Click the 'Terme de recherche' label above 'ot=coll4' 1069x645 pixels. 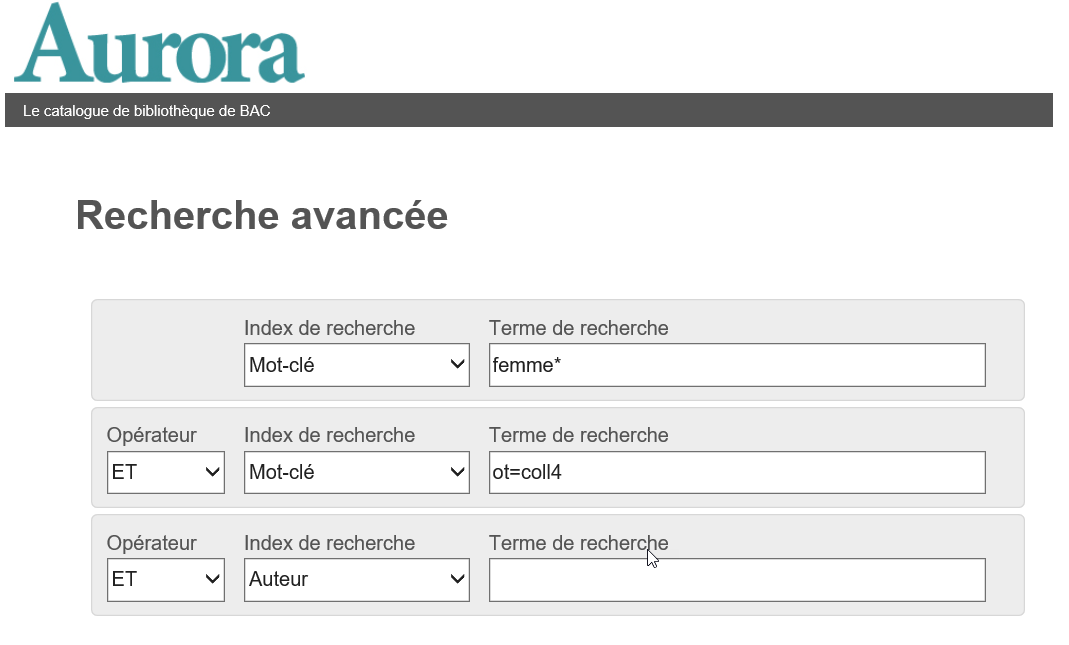point(578,435)
